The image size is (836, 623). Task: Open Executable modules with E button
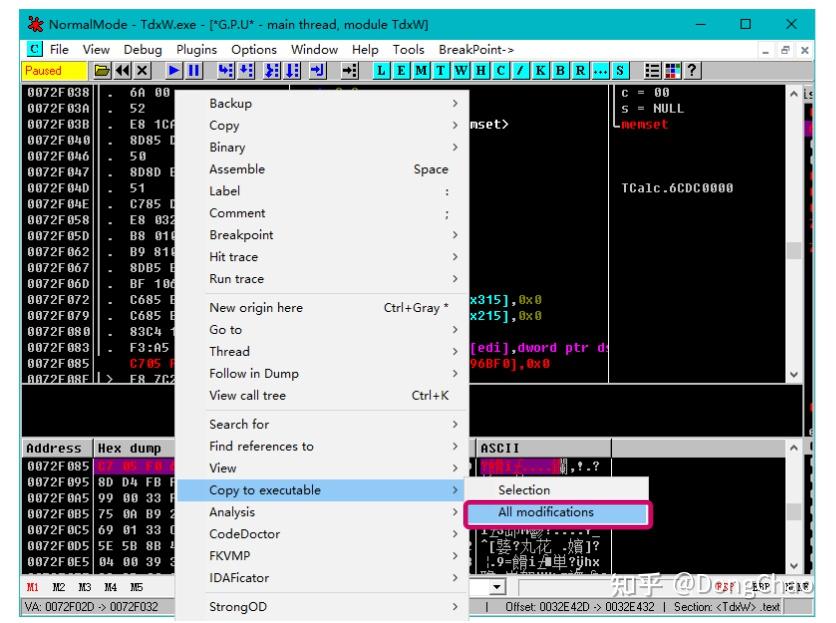(x=401, y=71)
